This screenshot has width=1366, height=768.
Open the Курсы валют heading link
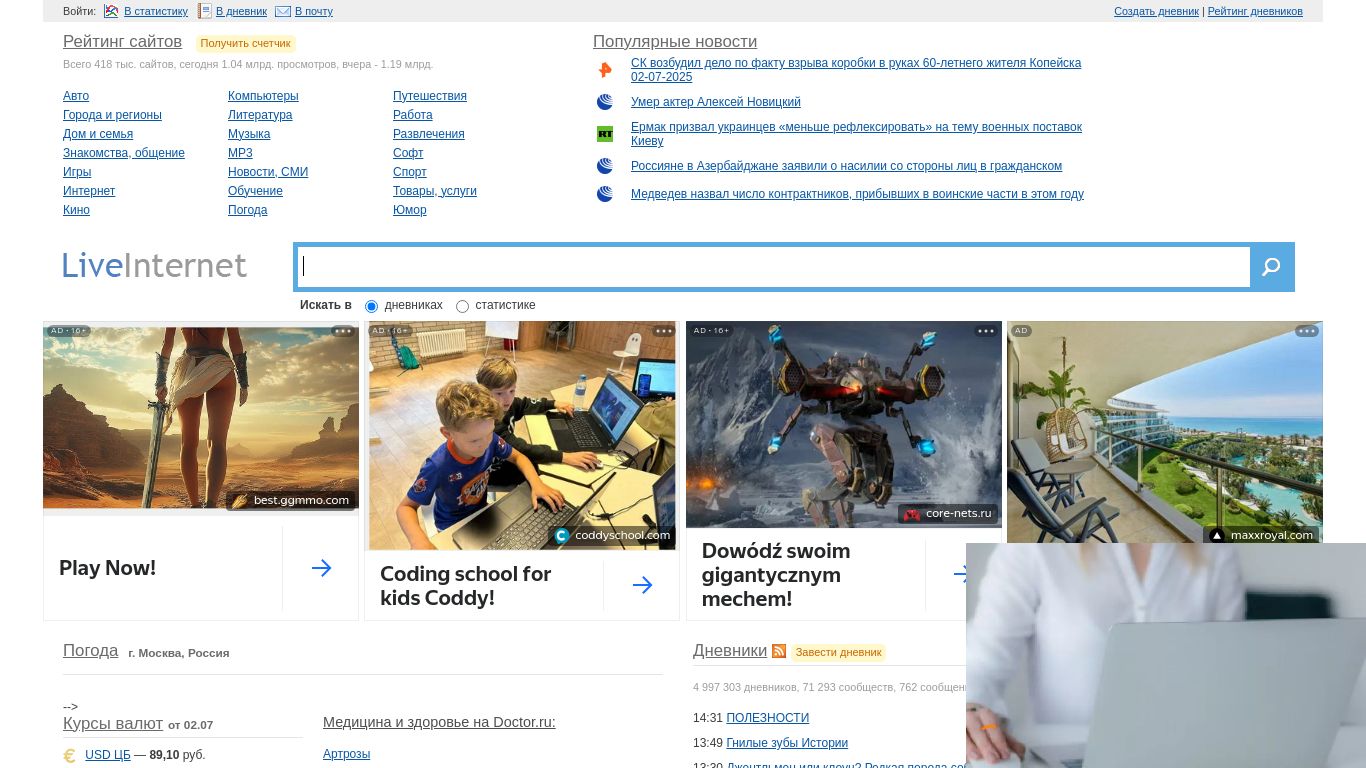(x=113, y=723)
